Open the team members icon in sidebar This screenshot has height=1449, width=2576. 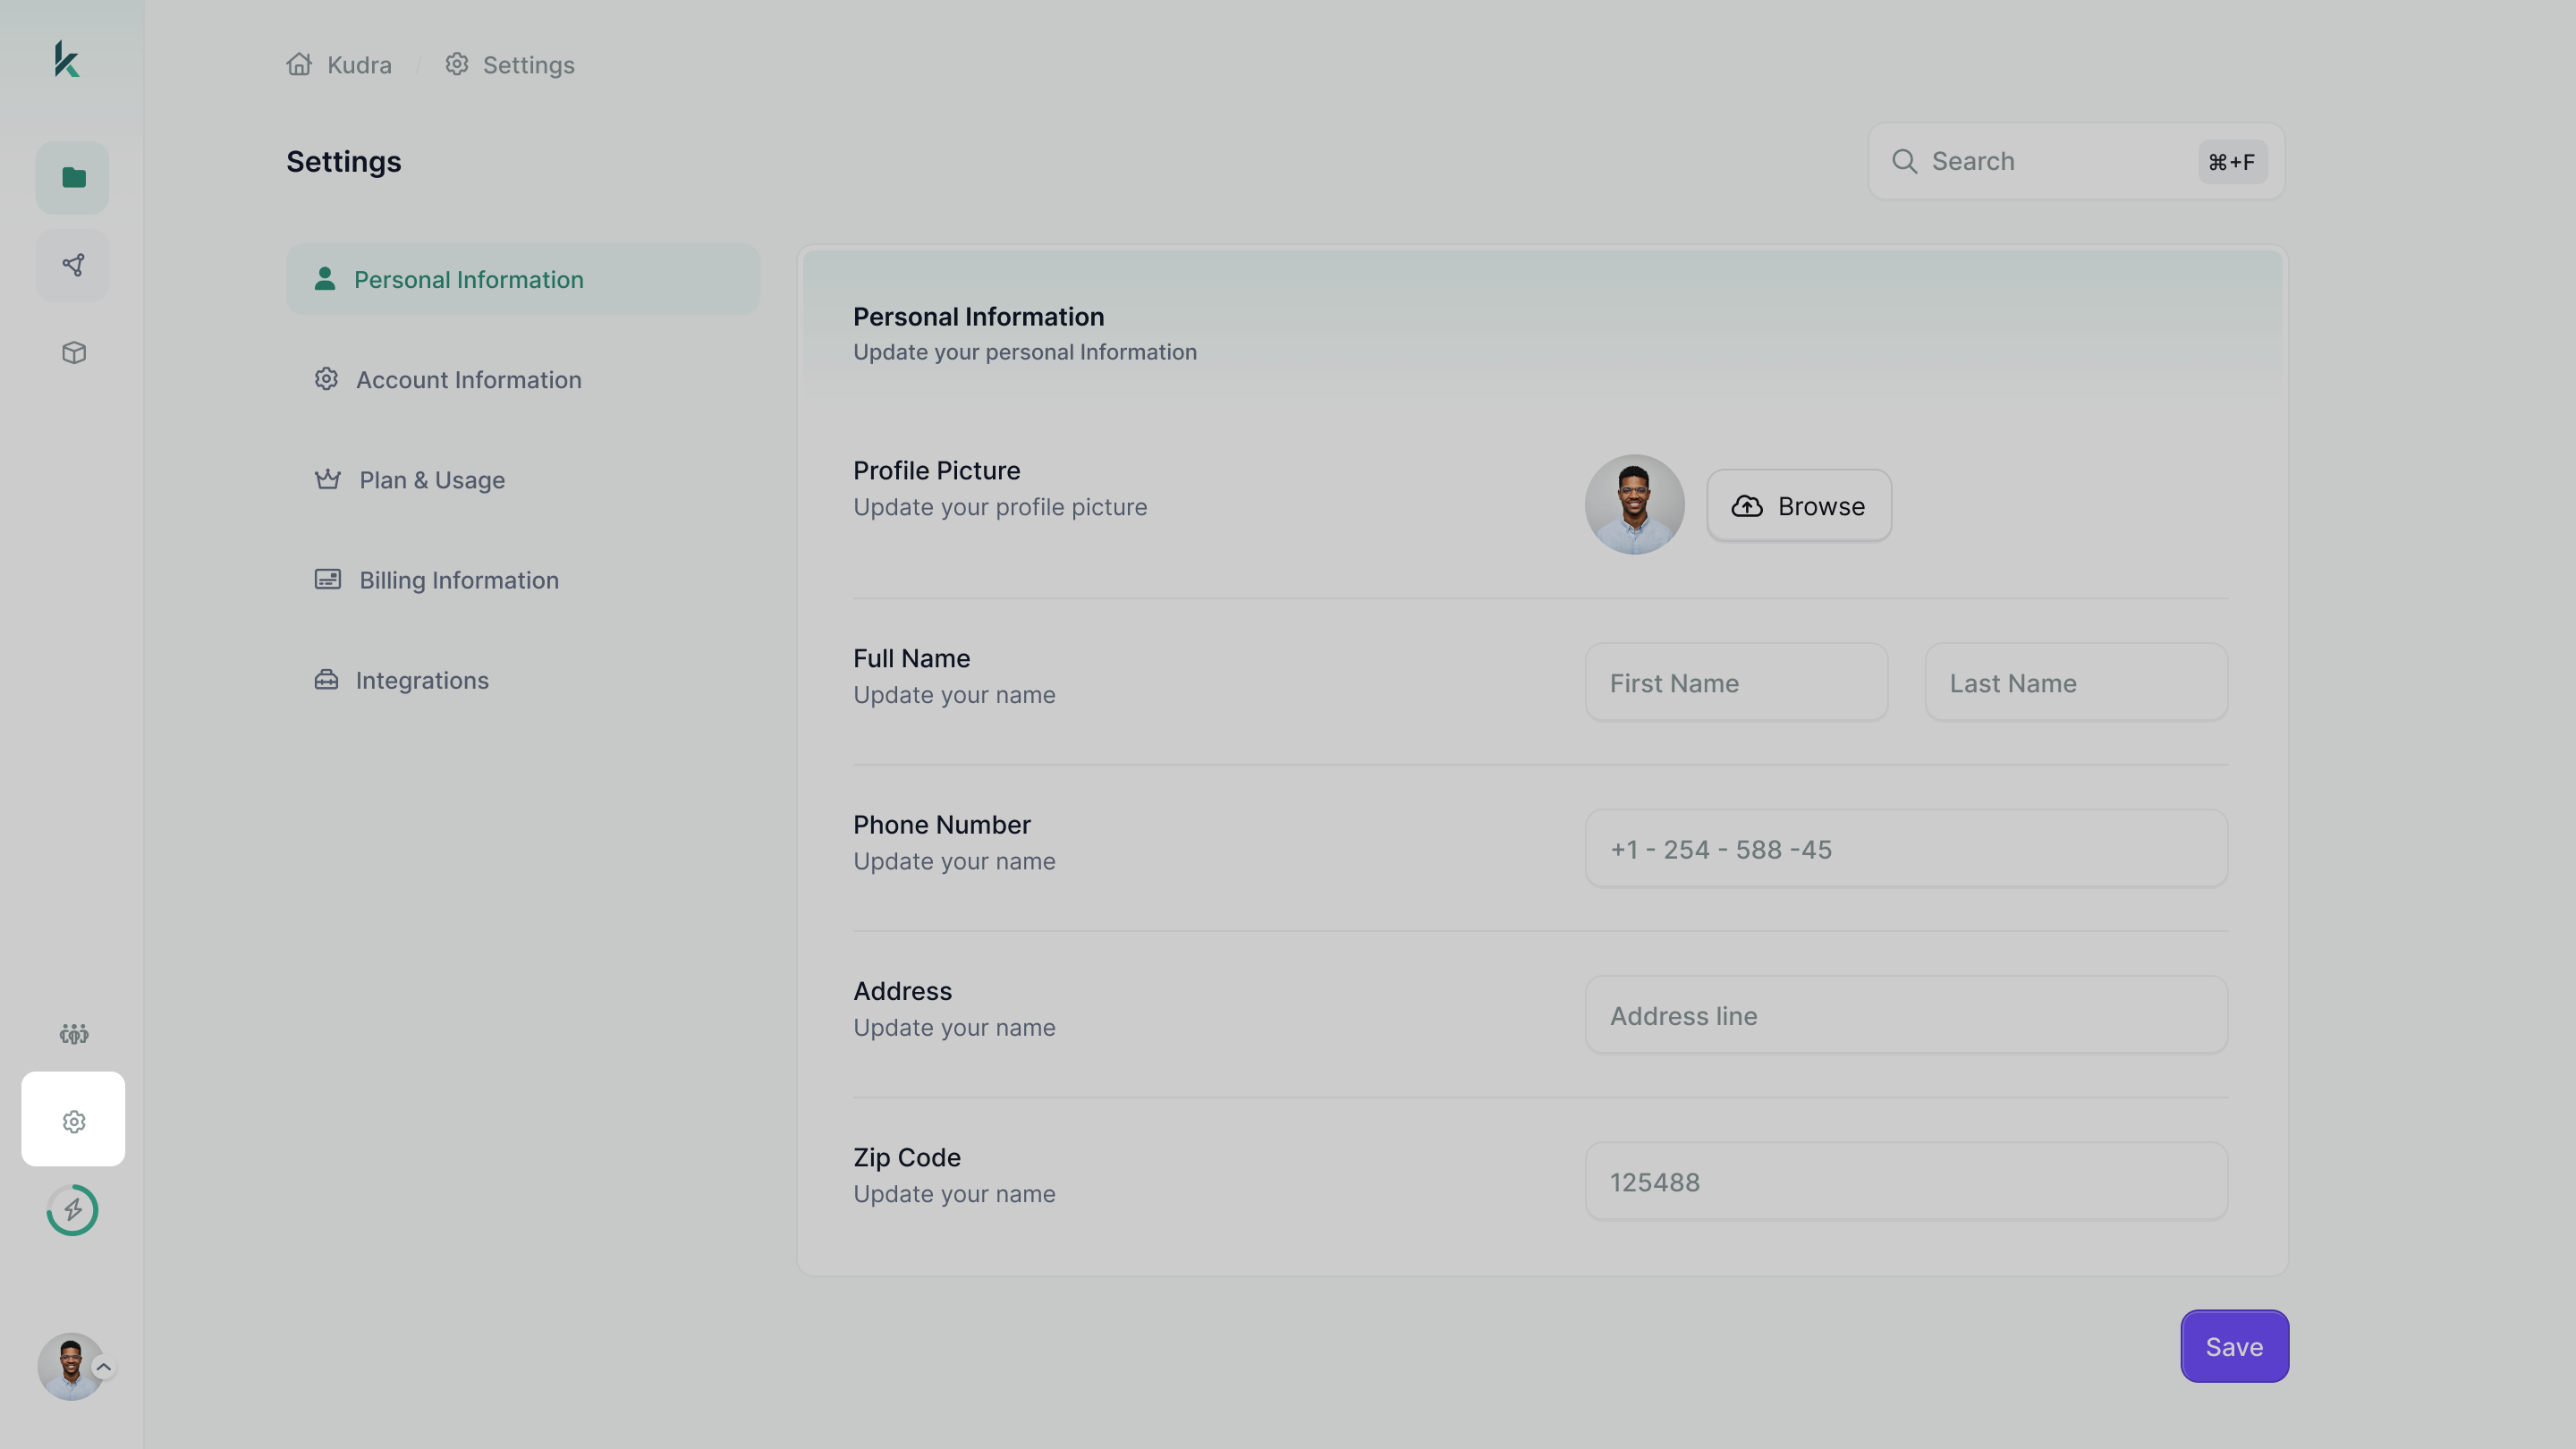pos(73,1033)
